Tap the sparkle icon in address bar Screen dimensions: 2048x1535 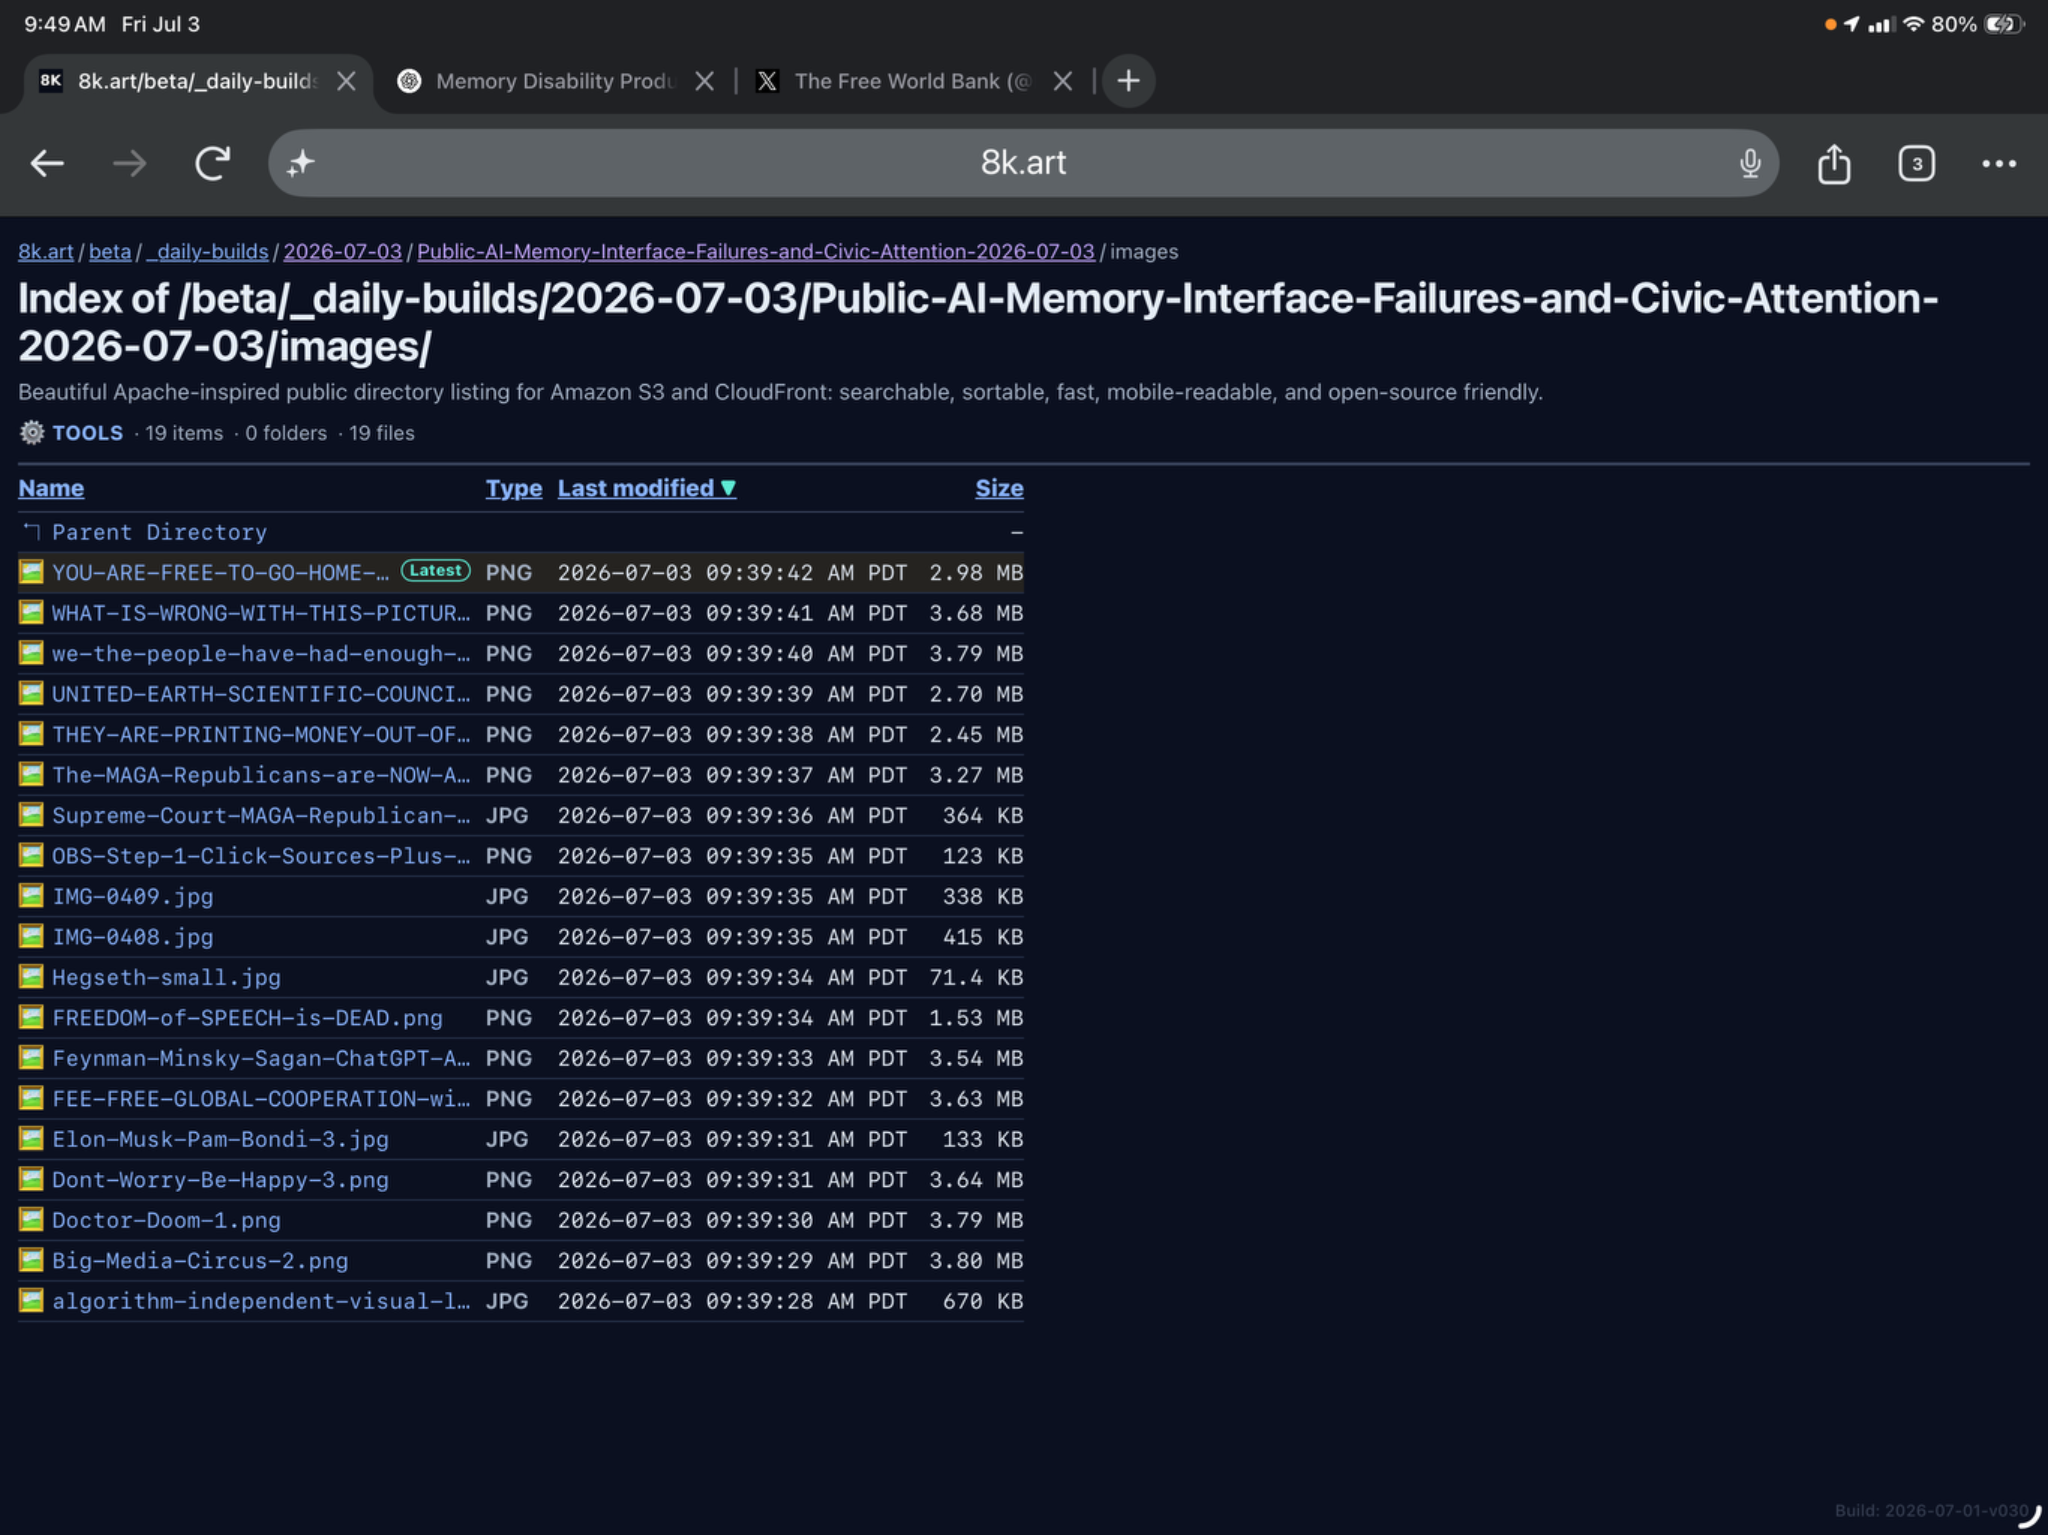click(301, 163)
